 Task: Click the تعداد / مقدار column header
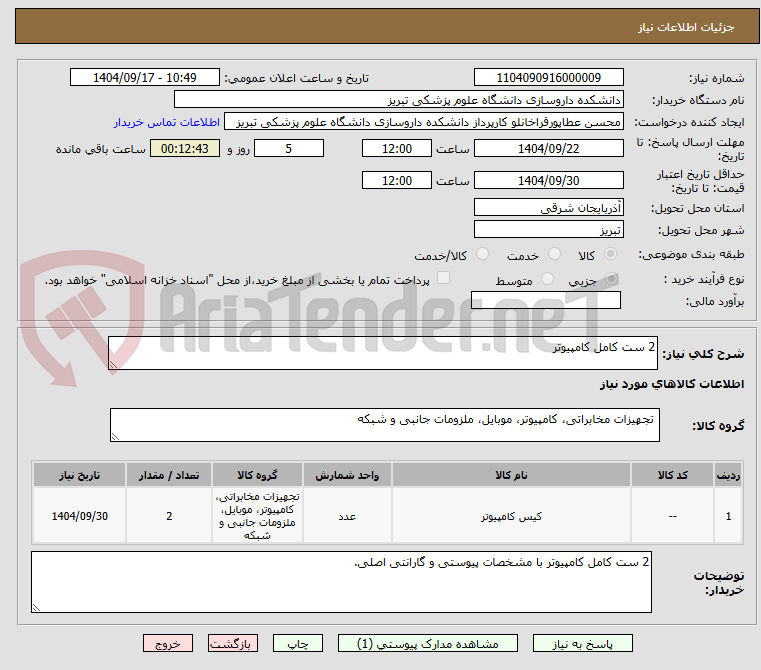click(x=169, y=475)
